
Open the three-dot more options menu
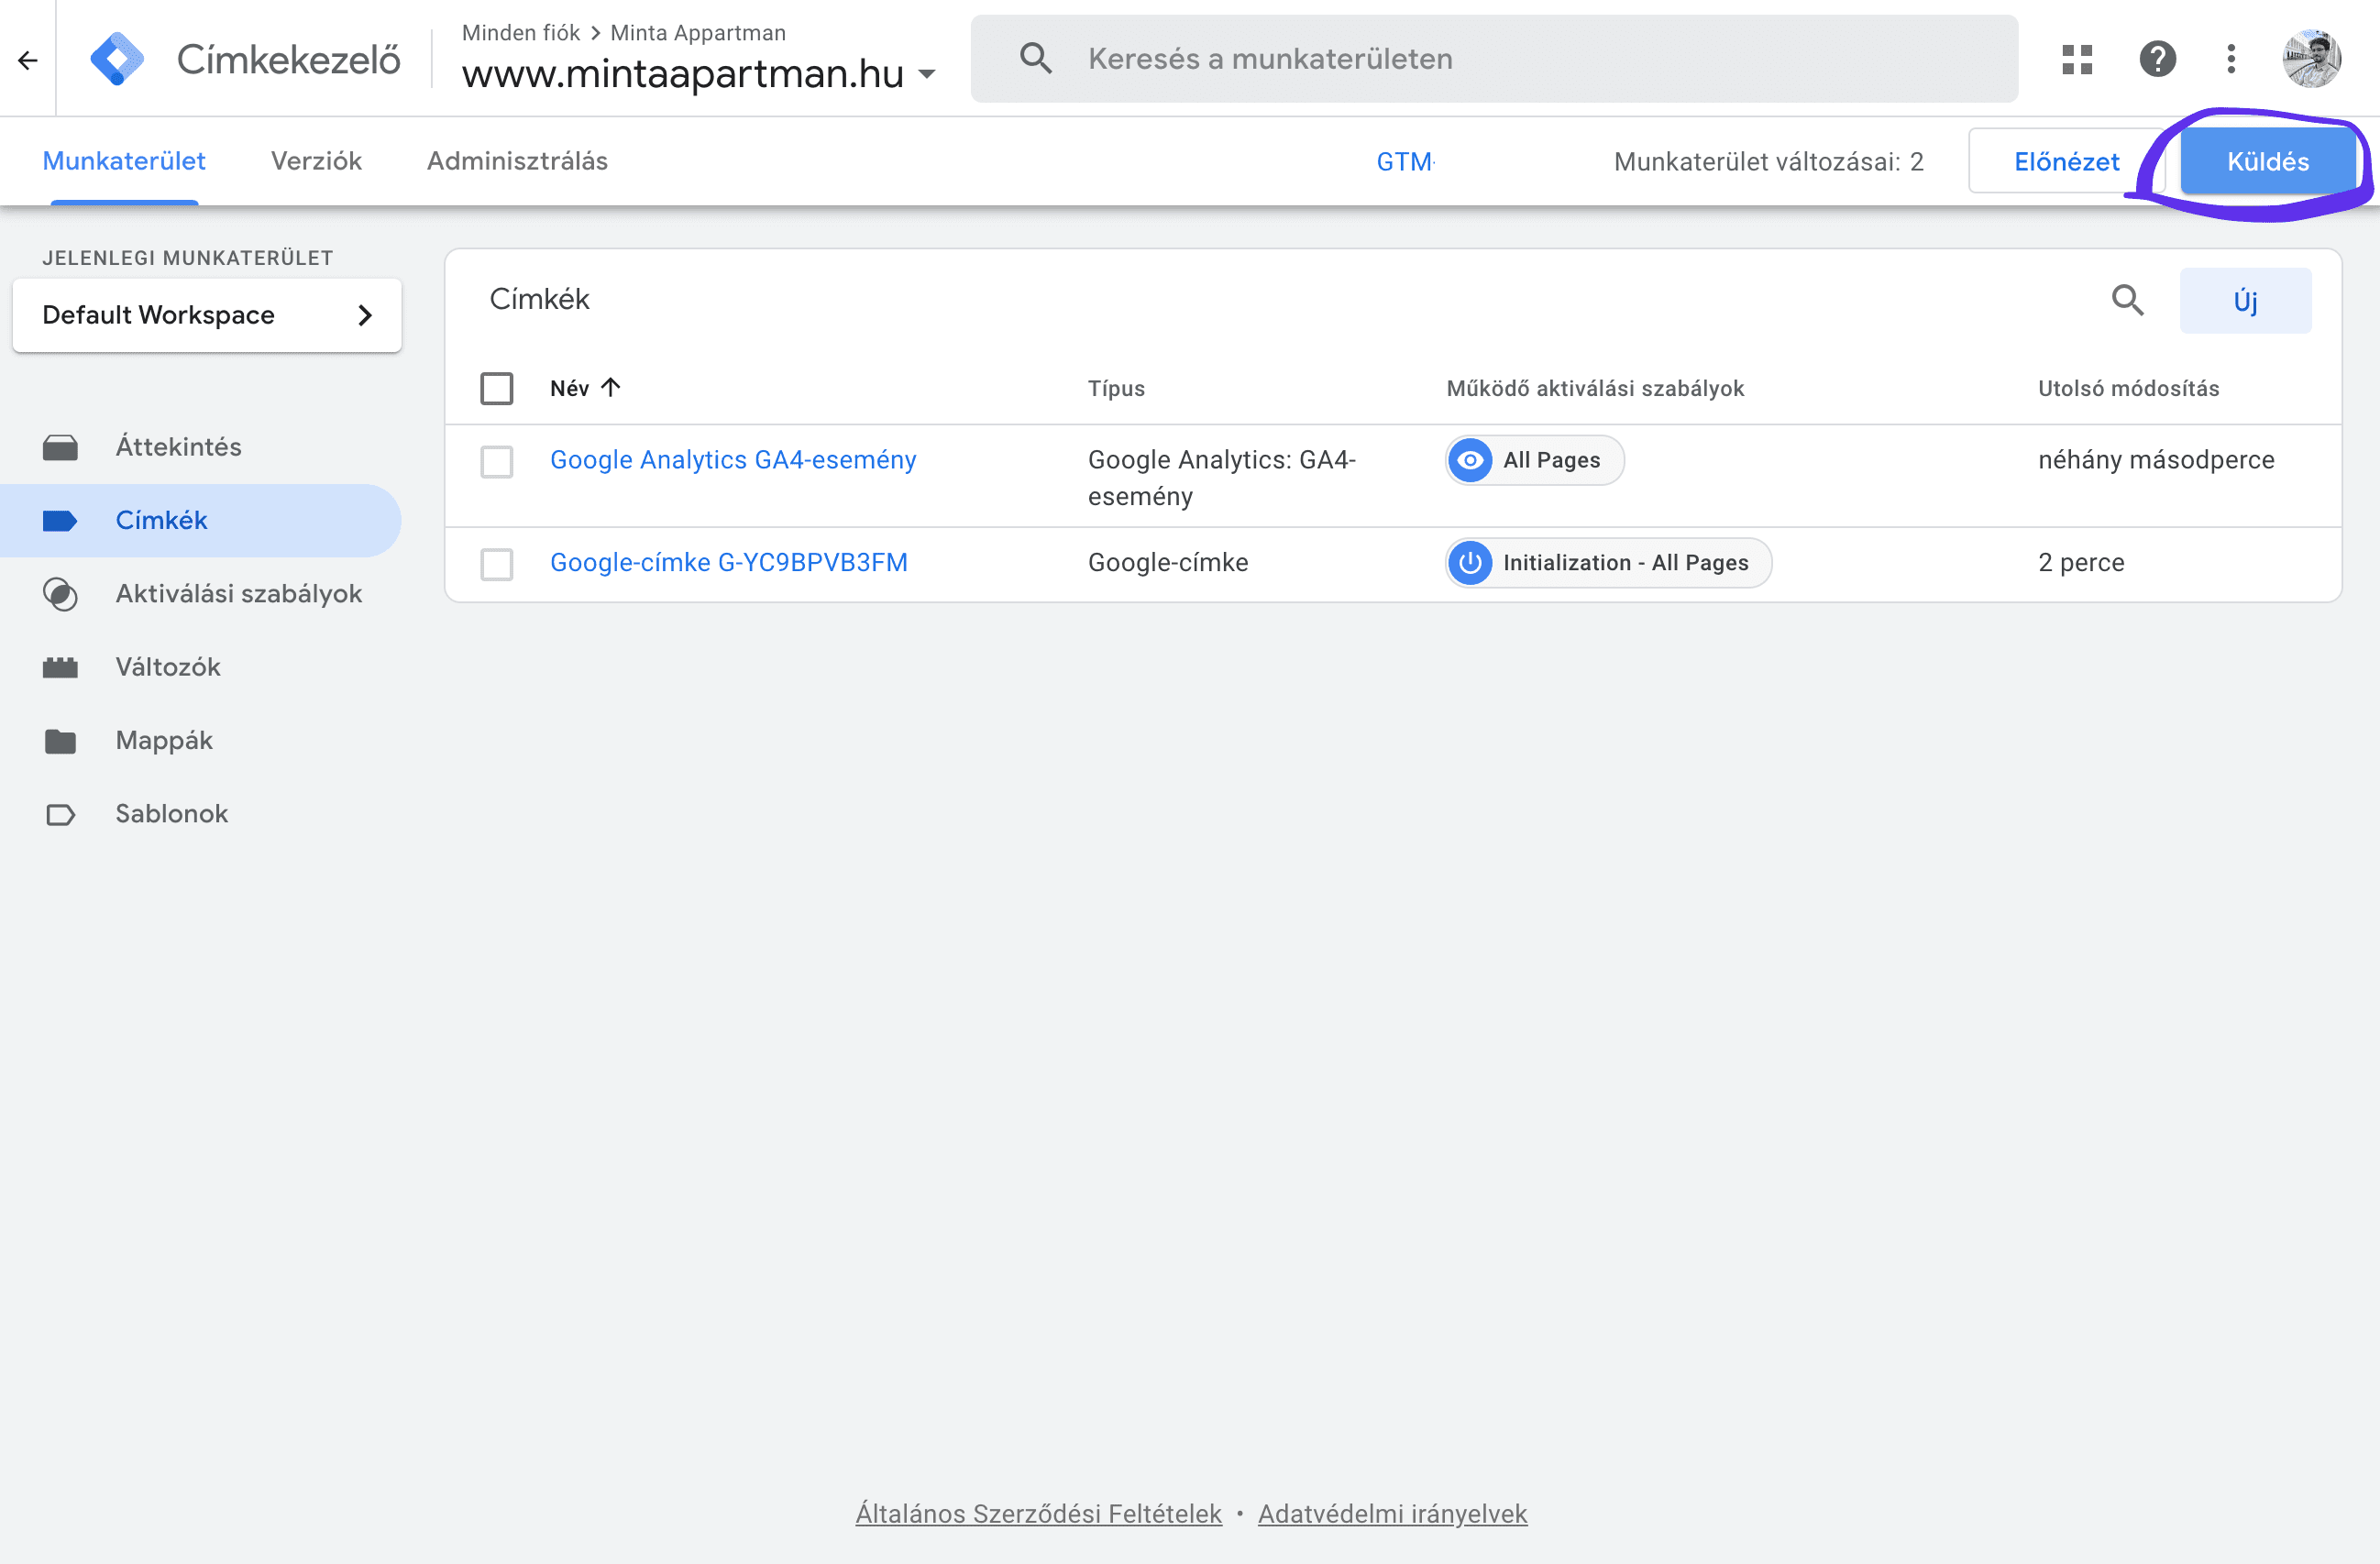(2231, 59)
